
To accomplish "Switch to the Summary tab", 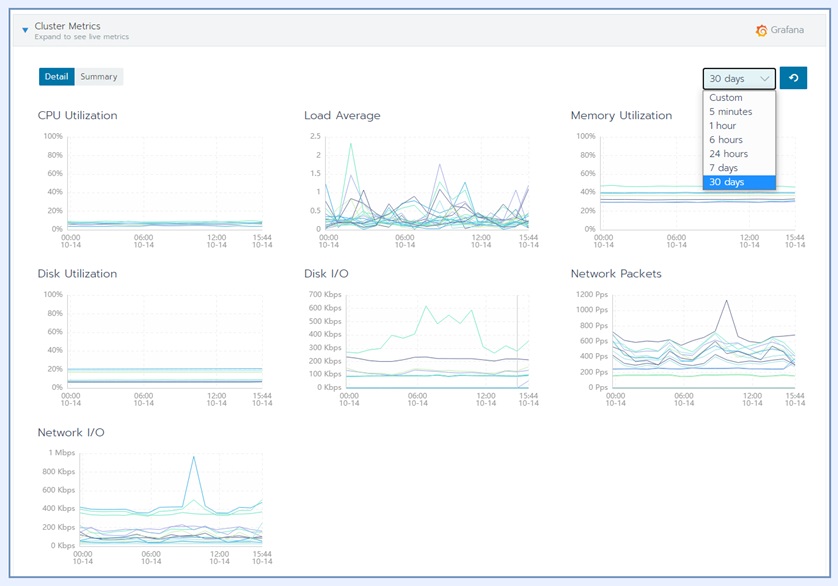I will click(x=99, y=76).
